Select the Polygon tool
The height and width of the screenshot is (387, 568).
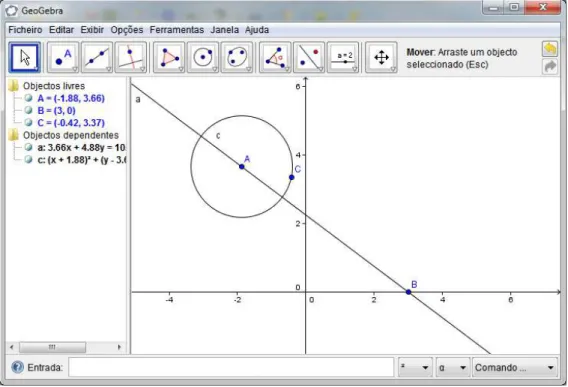click(x=169, y=58)
